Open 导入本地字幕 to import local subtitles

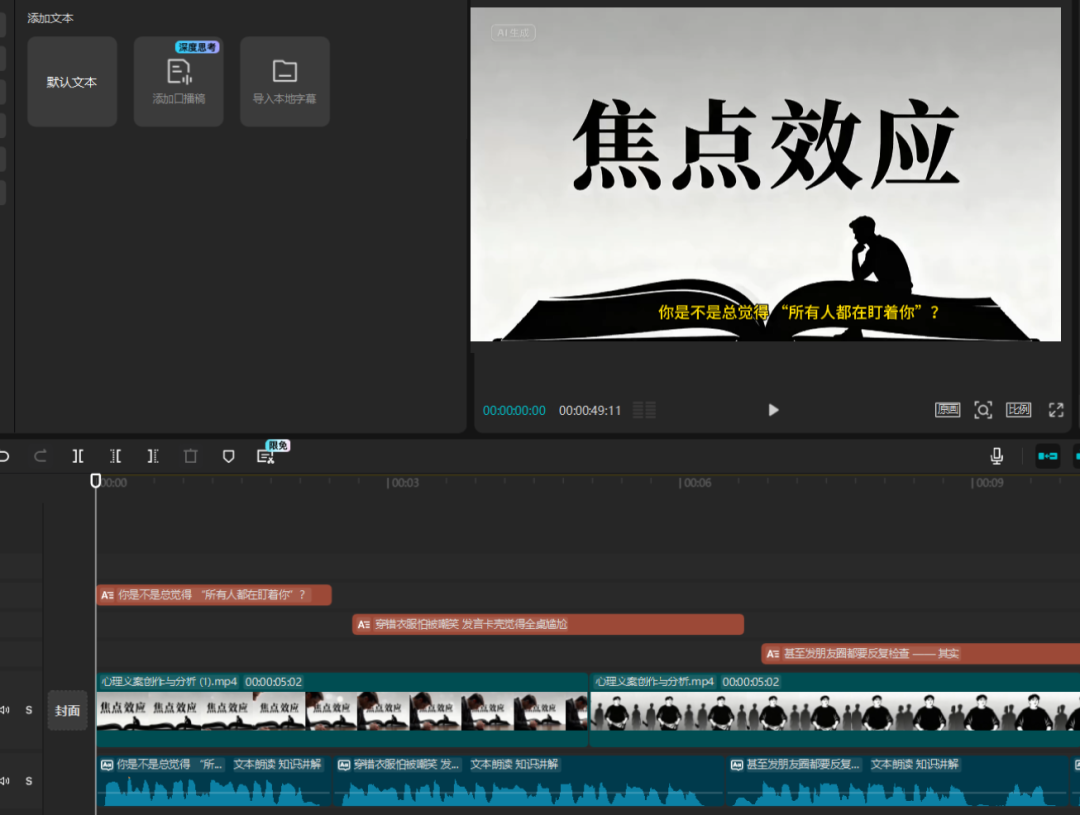[x=285, y=82]
